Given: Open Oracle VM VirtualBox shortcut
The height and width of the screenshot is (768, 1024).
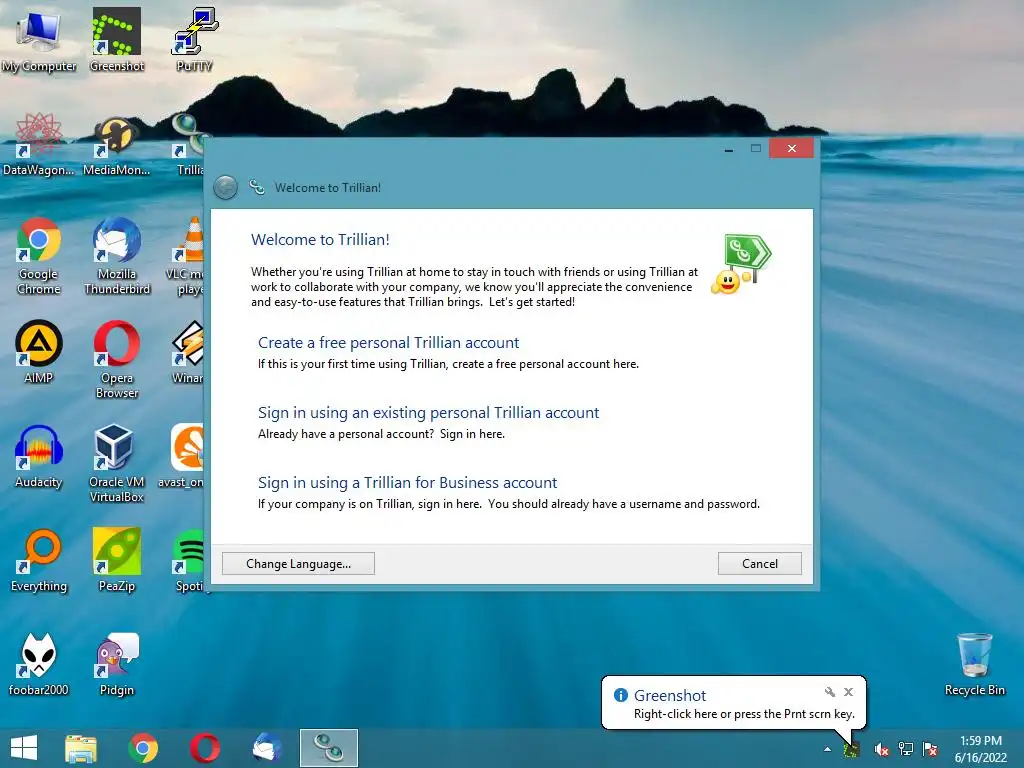Looking at the screenshot, I should pos(116,463).
